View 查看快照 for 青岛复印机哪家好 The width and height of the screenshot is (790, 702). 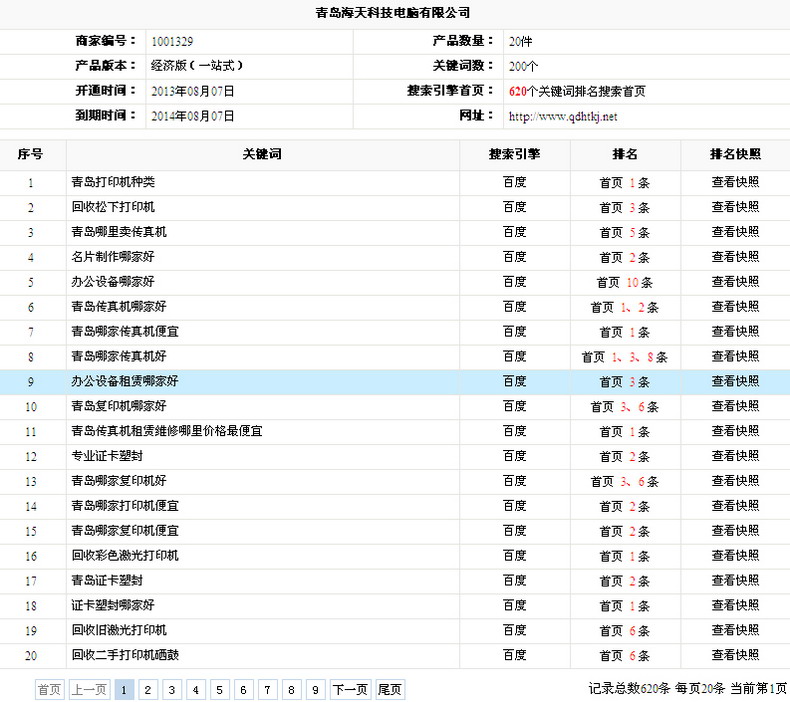coord(735,406)
